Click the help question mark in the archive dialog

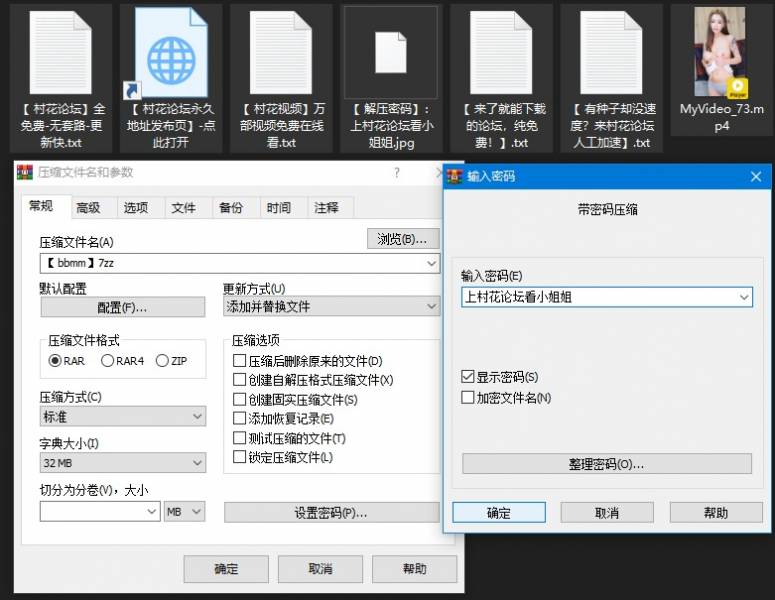397,172
